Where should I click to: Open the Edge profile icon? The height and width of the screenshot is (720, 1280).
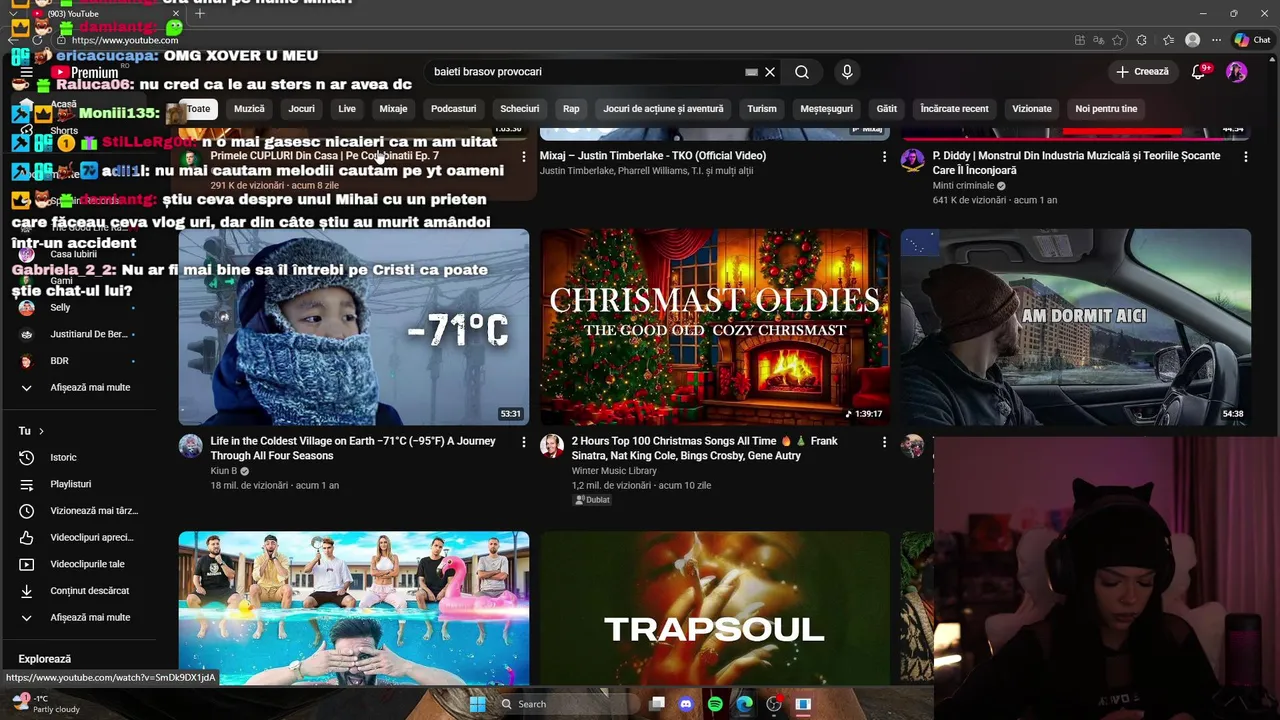click(1192, 40)
